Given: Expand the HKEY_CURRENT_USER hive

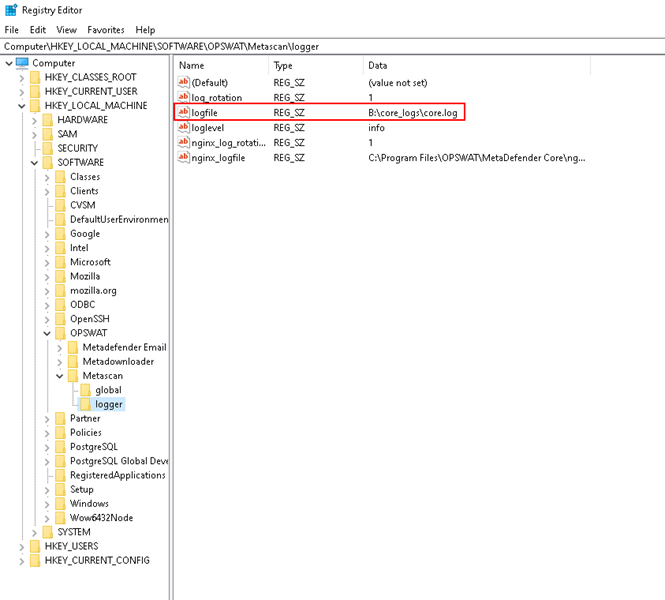Looking at the screenshot, I should click(x=22, y=92).
